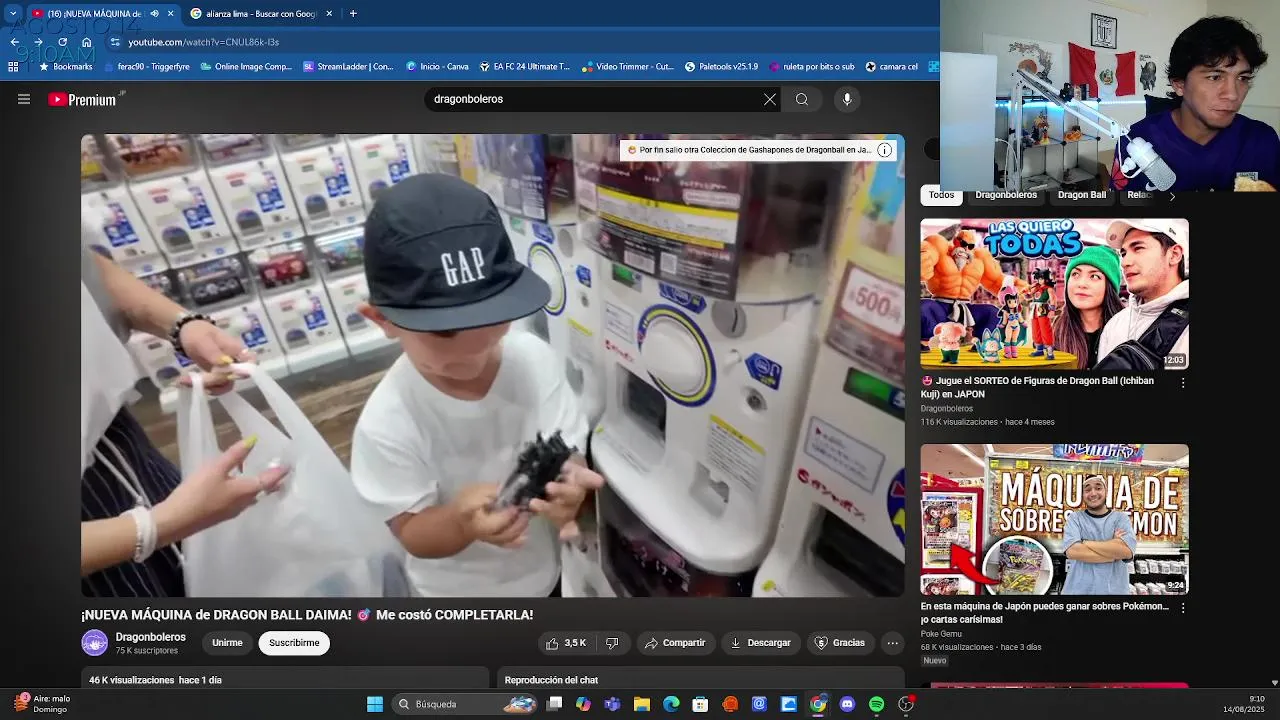Start voice search with the microphone

pos(847,99)
